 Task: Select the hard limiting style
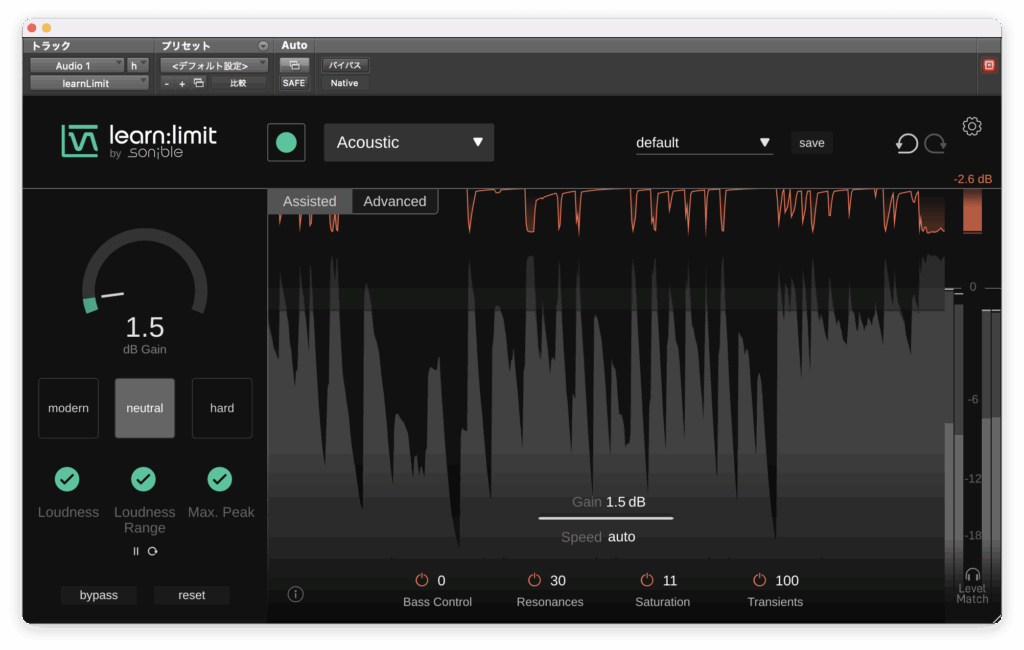coord(222,408)
